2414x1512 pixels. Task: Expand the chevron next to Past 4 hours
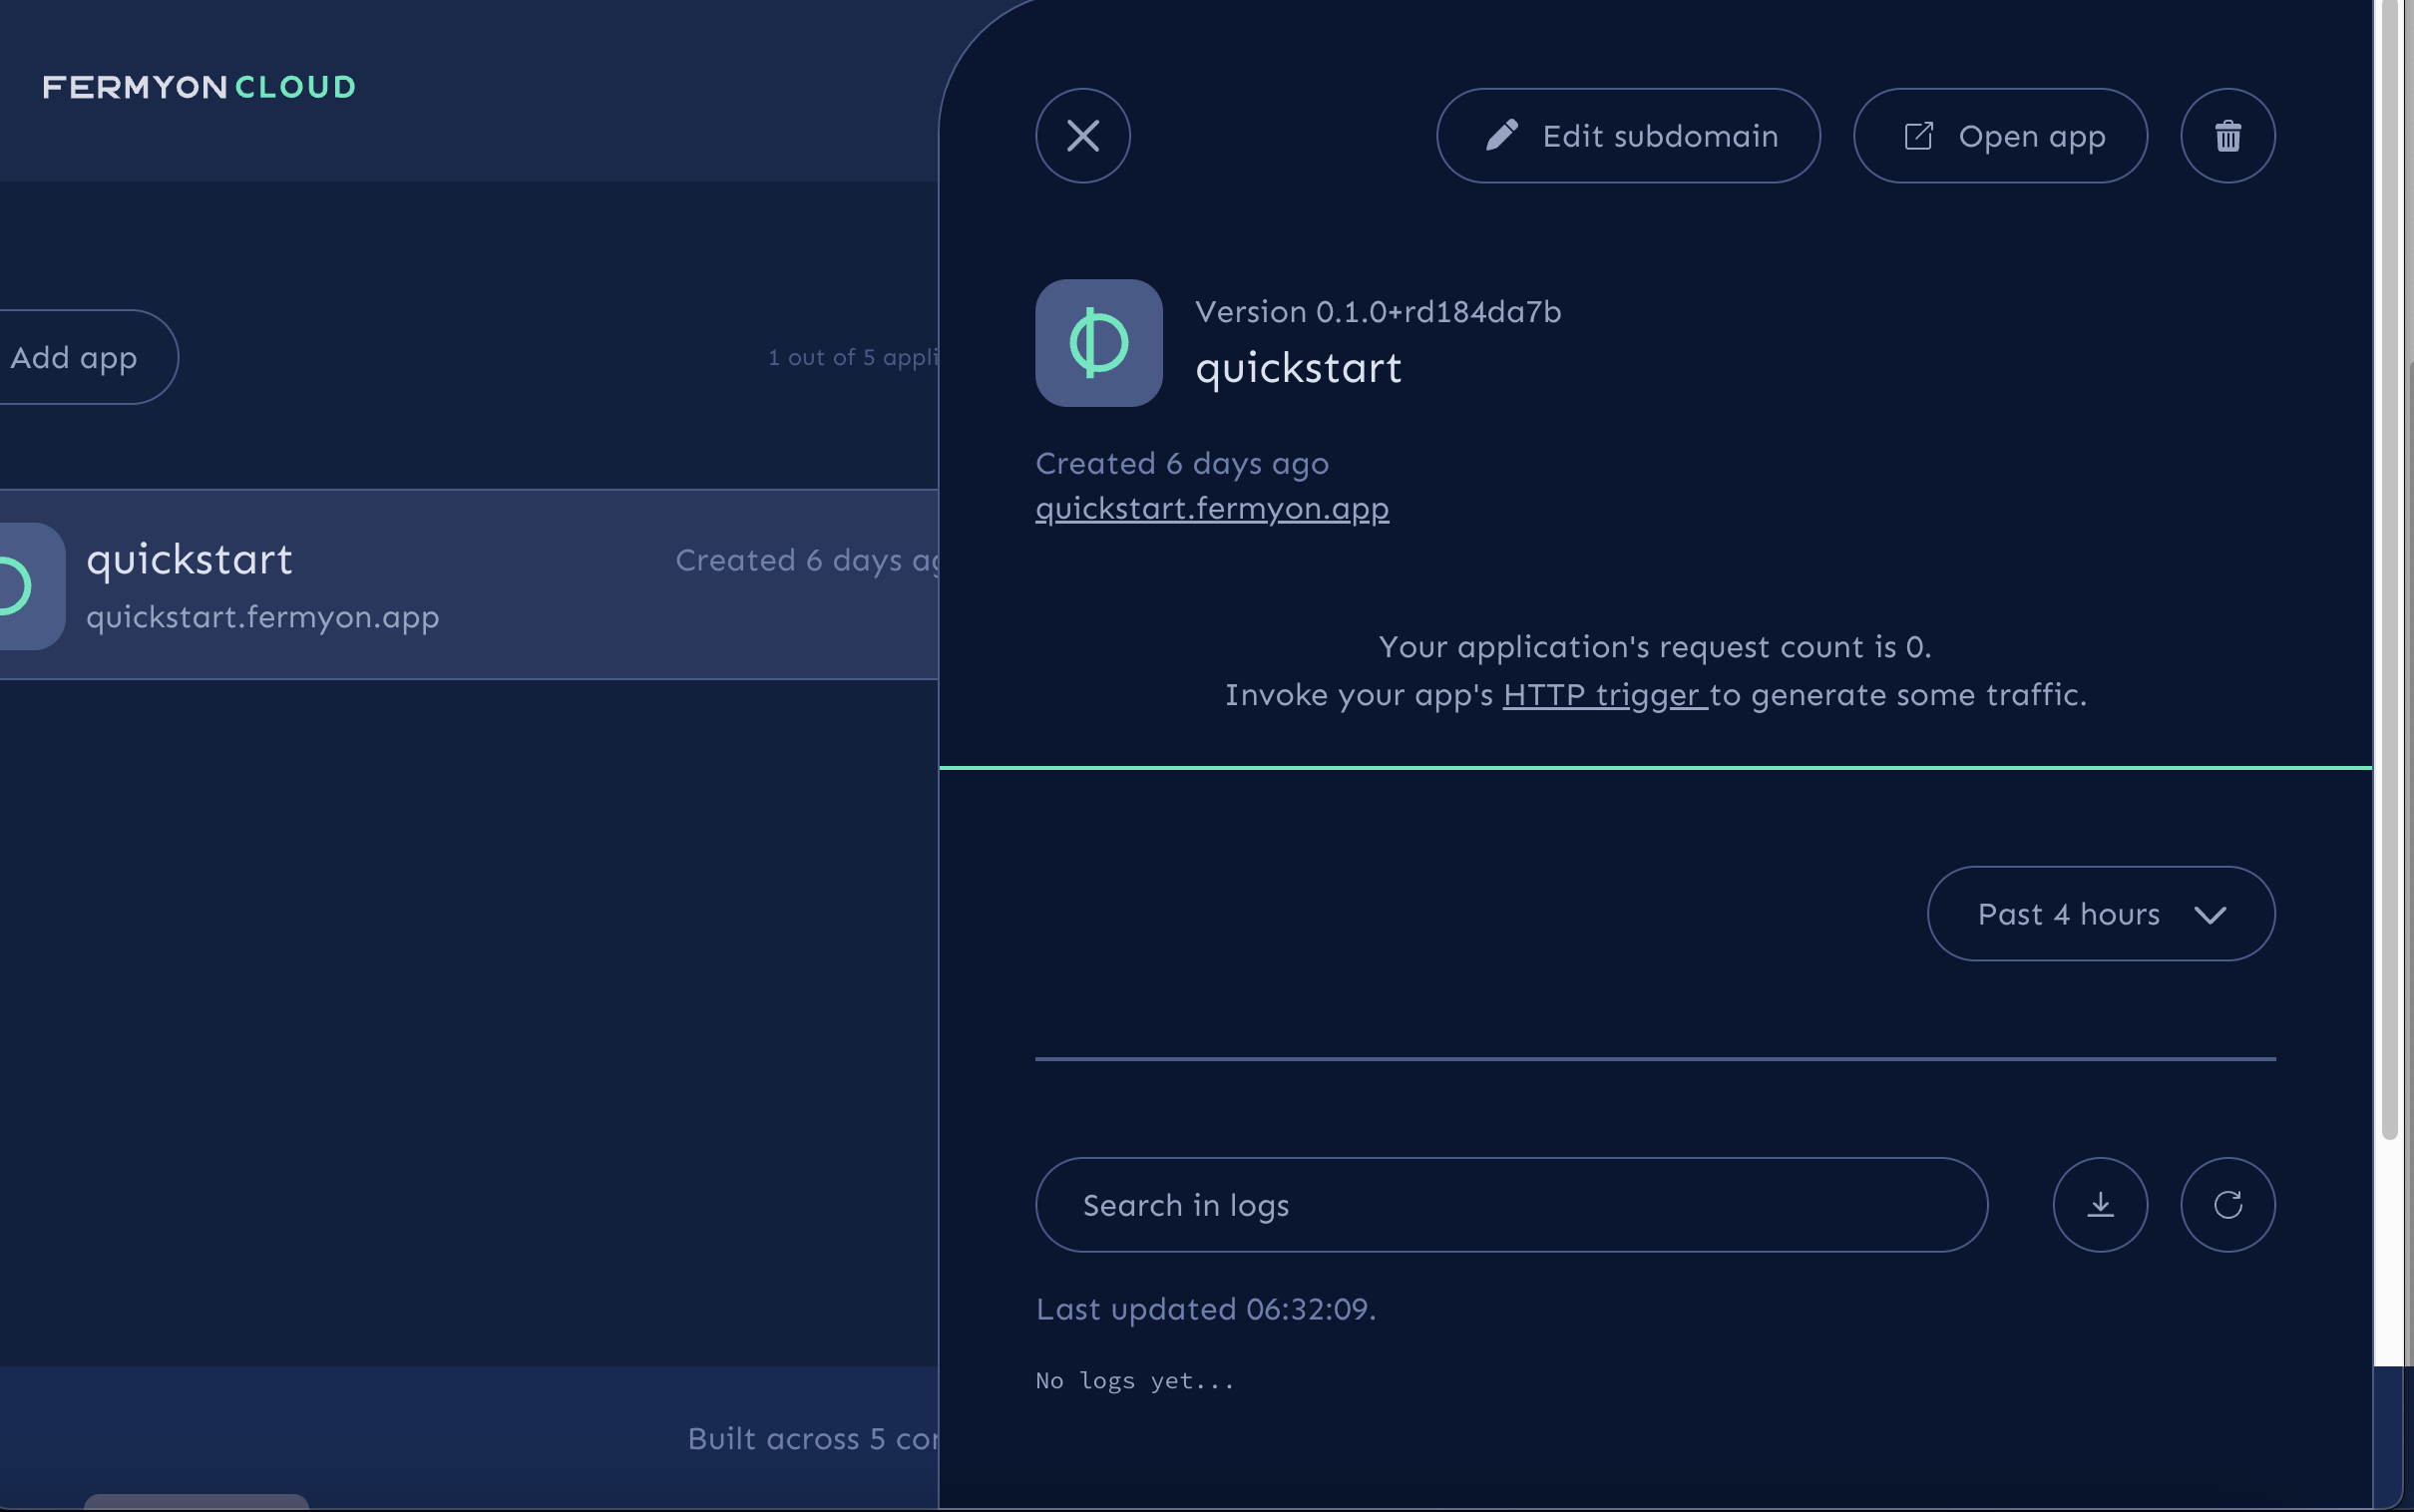point(2212,914)
